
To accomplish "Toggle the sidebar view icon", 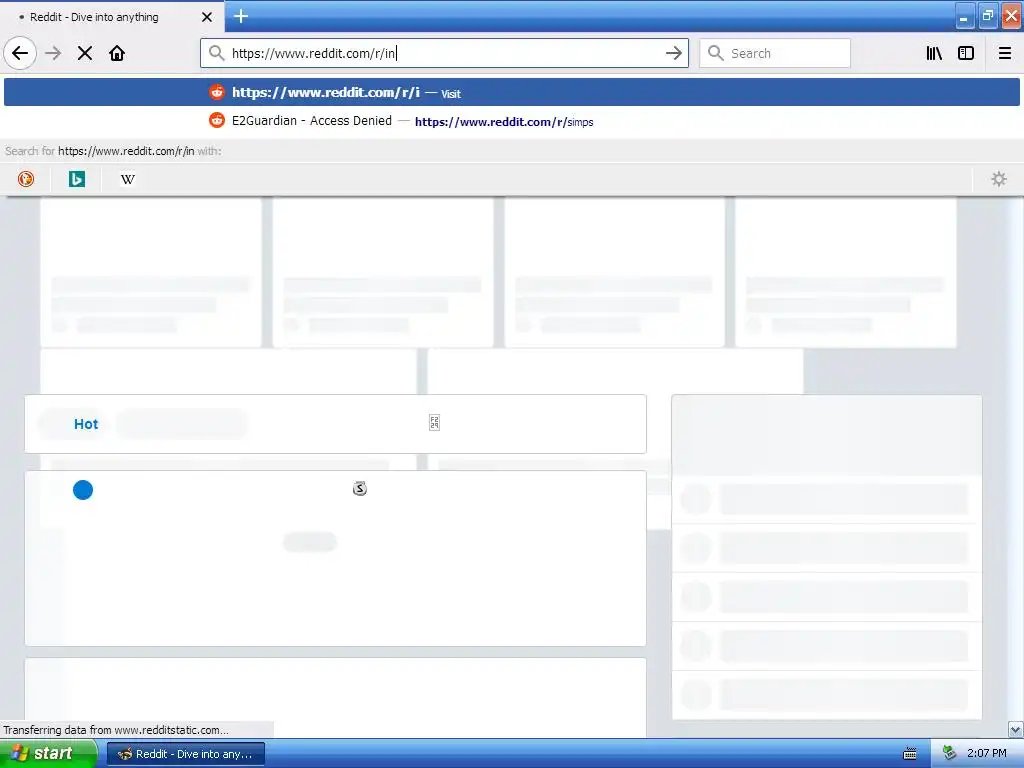I will click(x=966, y=54).
